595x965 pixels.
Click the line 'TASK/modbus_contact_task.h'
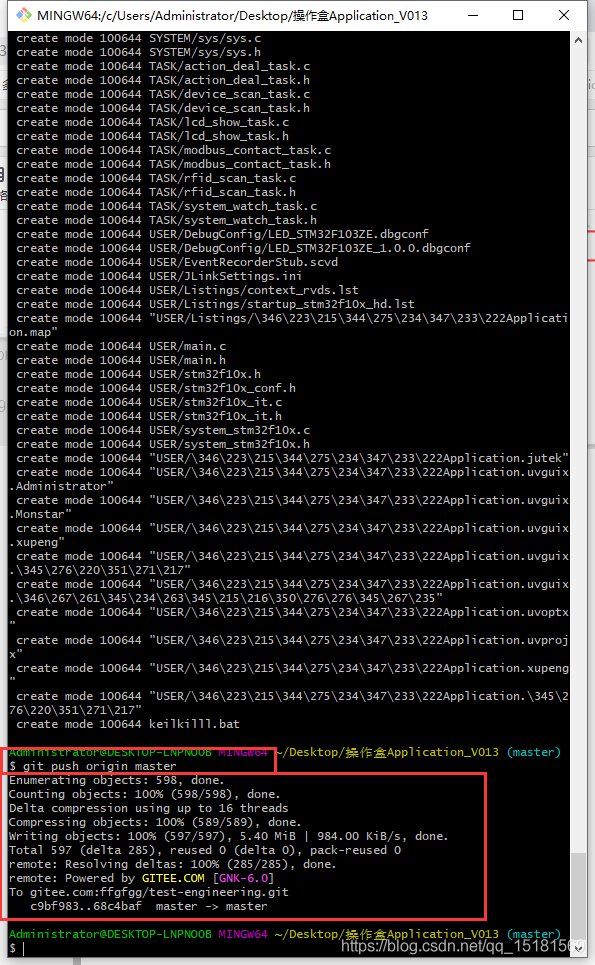(x=174, y=164)
